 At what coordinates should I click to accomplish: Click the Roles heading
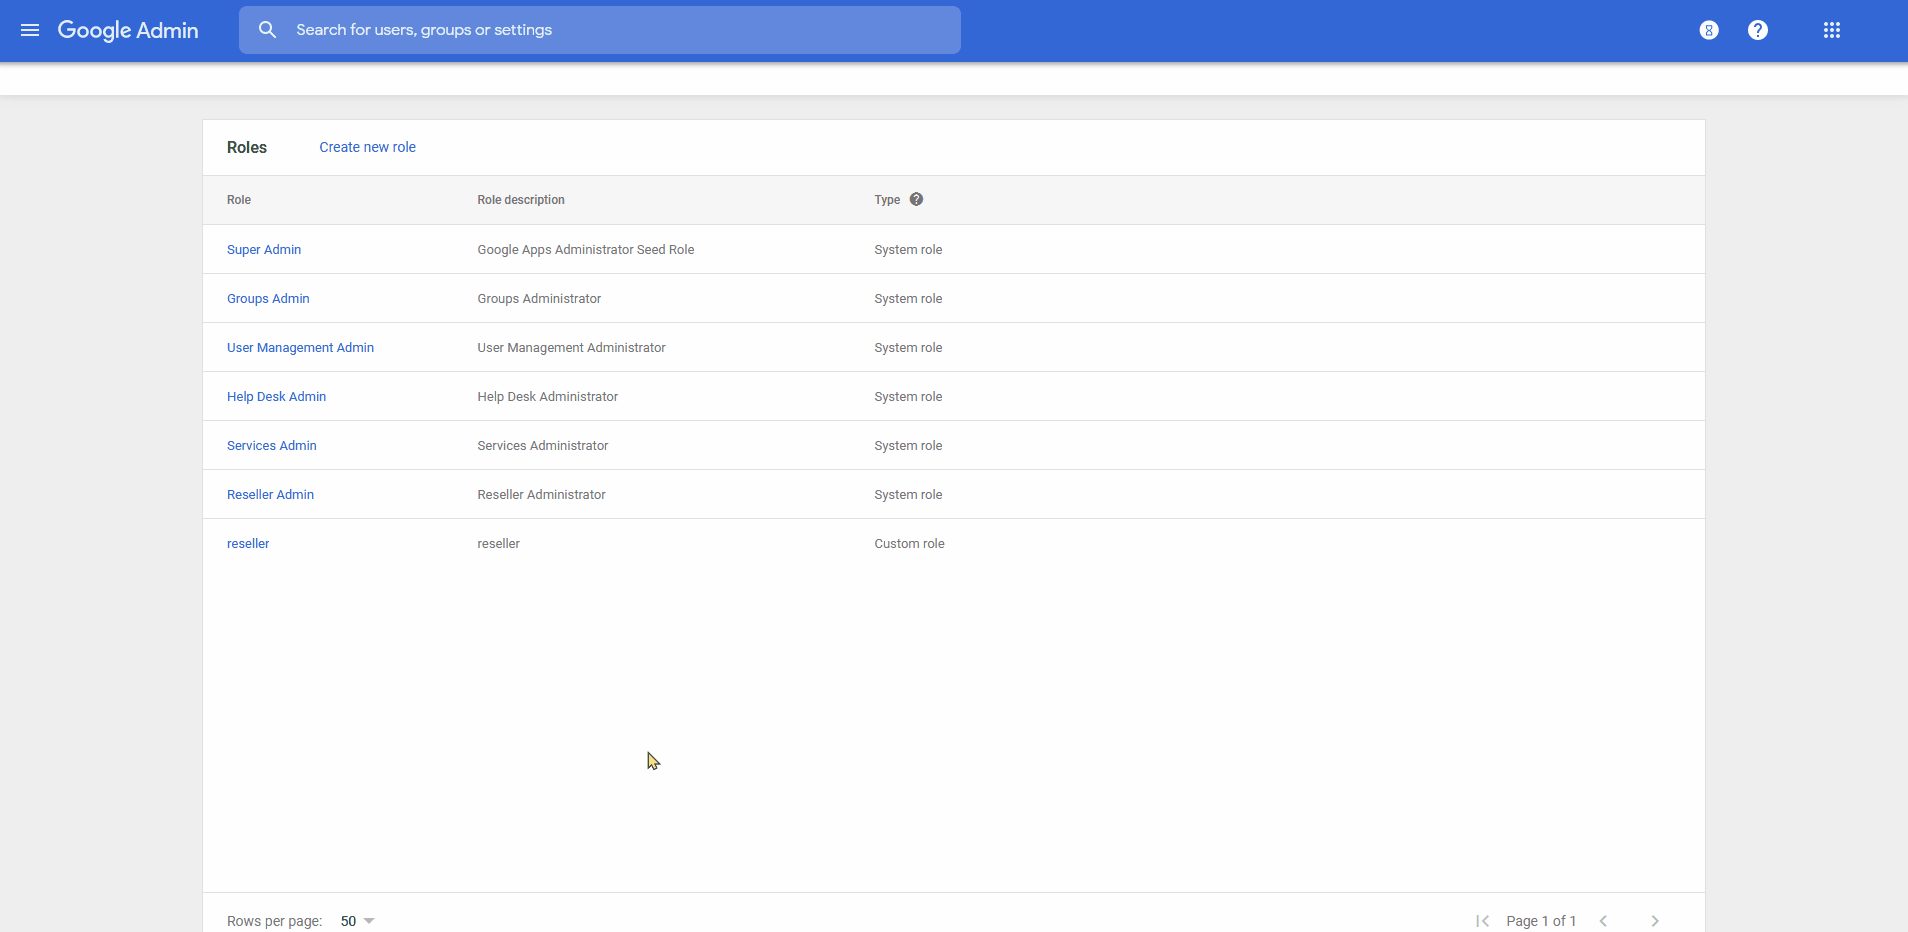(247, 147)
